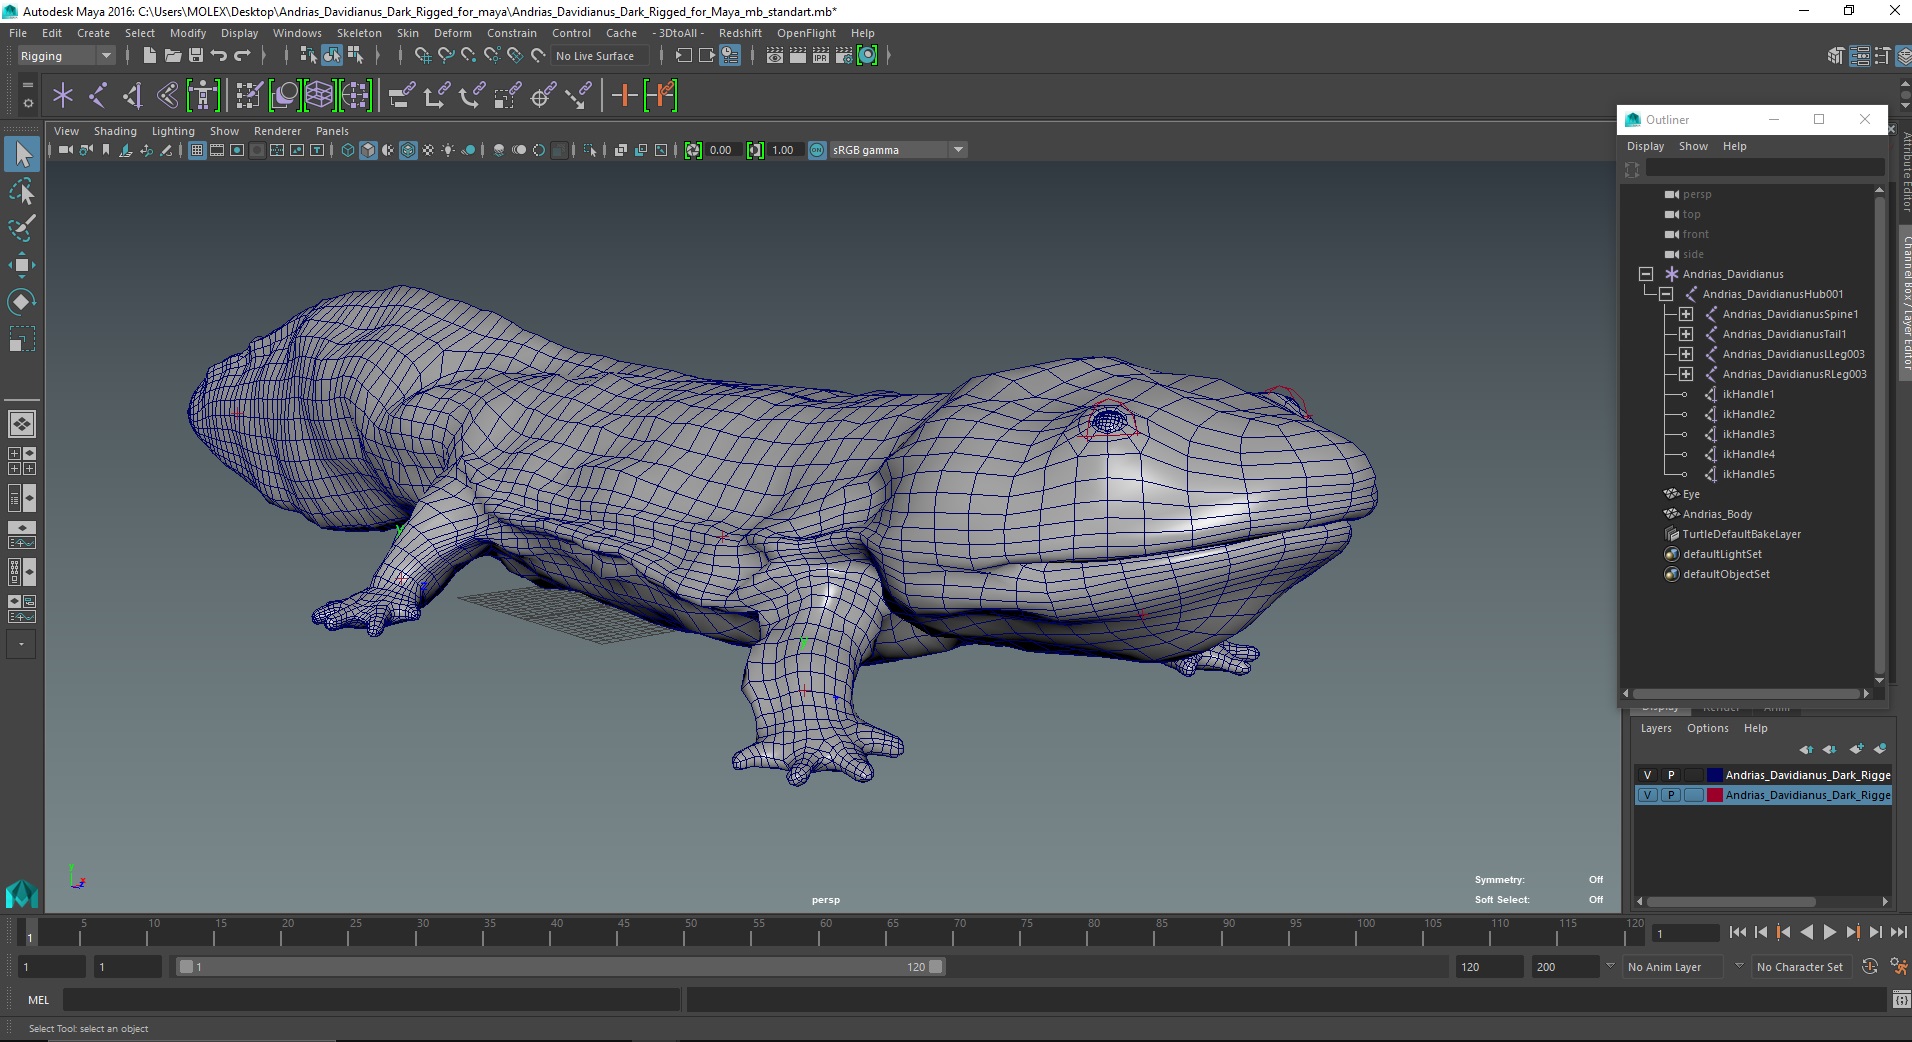Open the viewport Shading menu

(x=115, y=131)
